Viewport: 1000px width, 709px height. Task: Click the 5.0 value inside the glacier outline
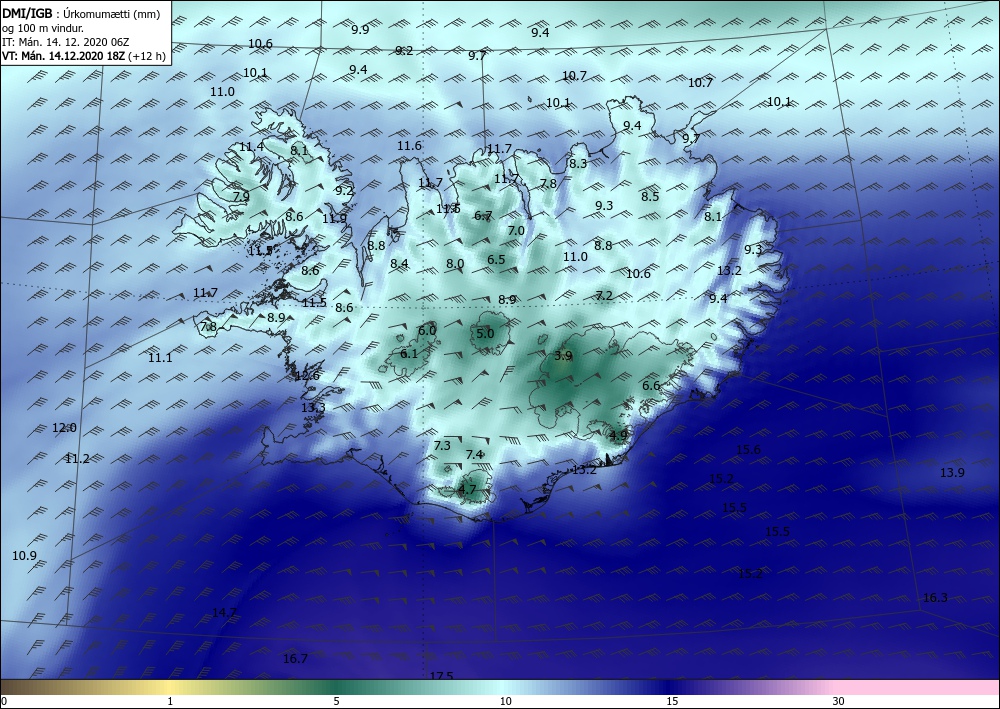click(485, 333)
